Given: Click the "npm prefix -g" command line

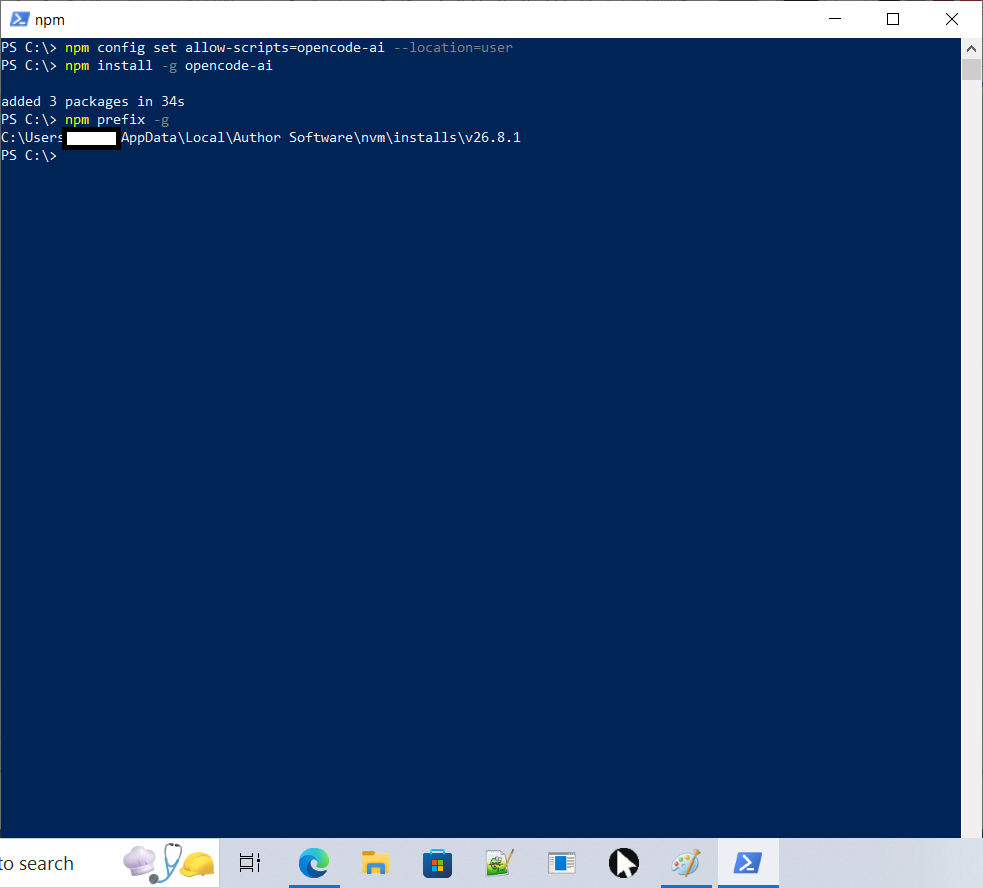Looking at the screenshot, I should (117, 120).
